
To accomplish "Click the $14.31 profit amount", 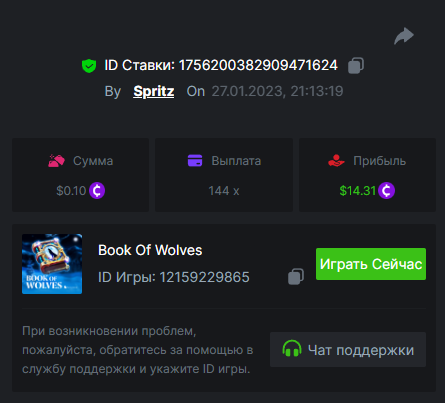I will [358, 191].
